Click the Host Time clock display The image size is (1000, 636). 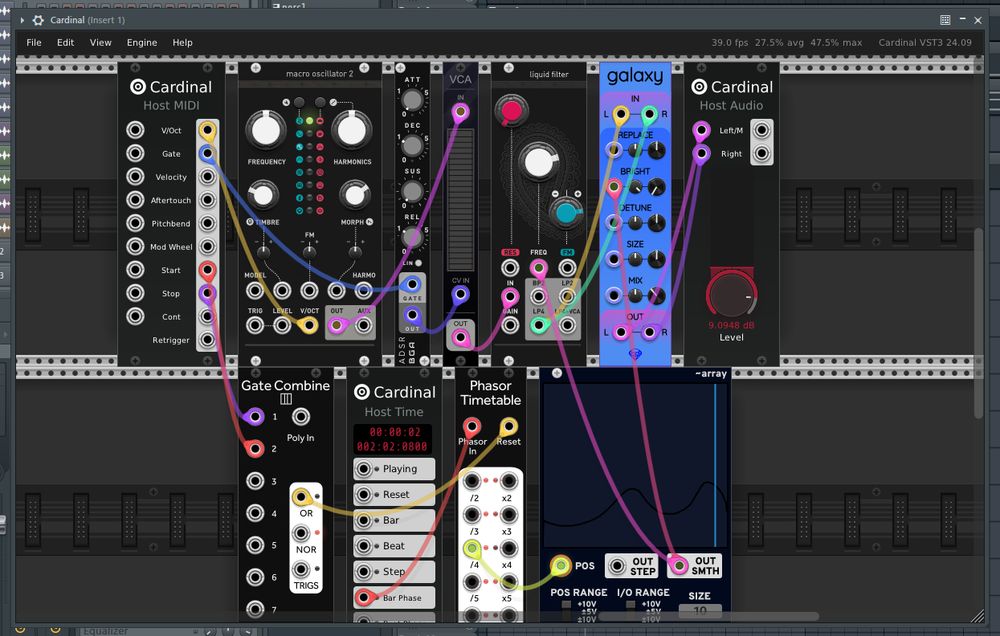click(x=393, y=439)
